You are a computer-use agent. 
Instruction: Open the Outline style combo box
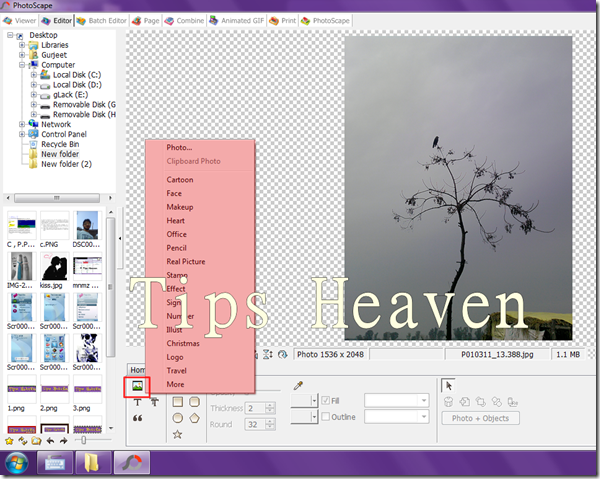(397, 416)
